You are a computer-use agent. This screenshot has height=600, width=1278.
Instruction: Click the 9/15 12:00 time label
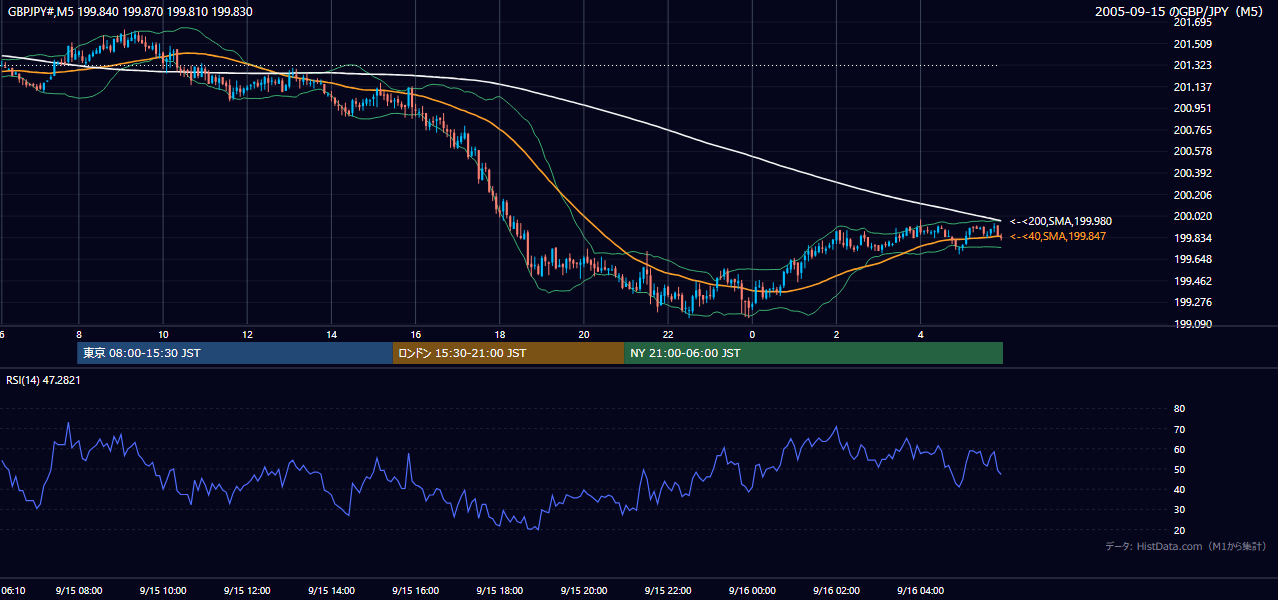[247, 591]
